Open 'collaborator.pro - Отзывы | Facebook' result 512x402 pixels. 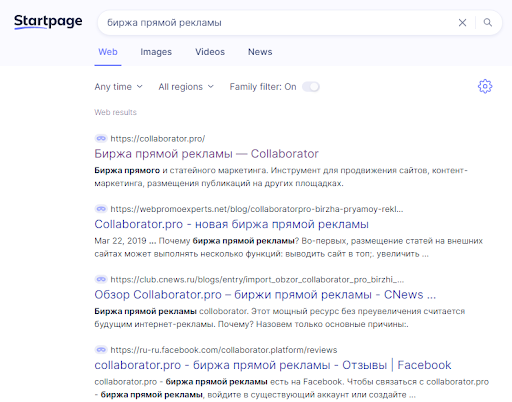click(273, 365)
